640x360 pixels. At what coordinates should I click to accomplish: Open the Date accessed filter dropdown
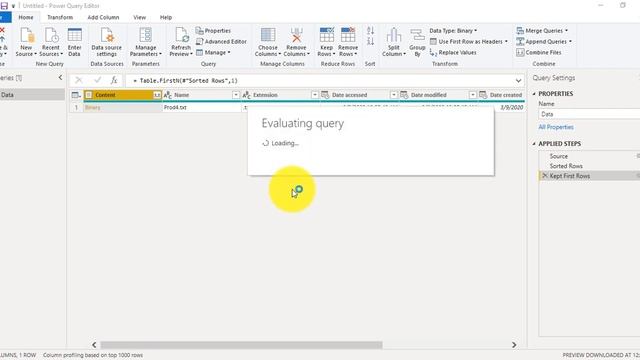[x=393, y=95]
